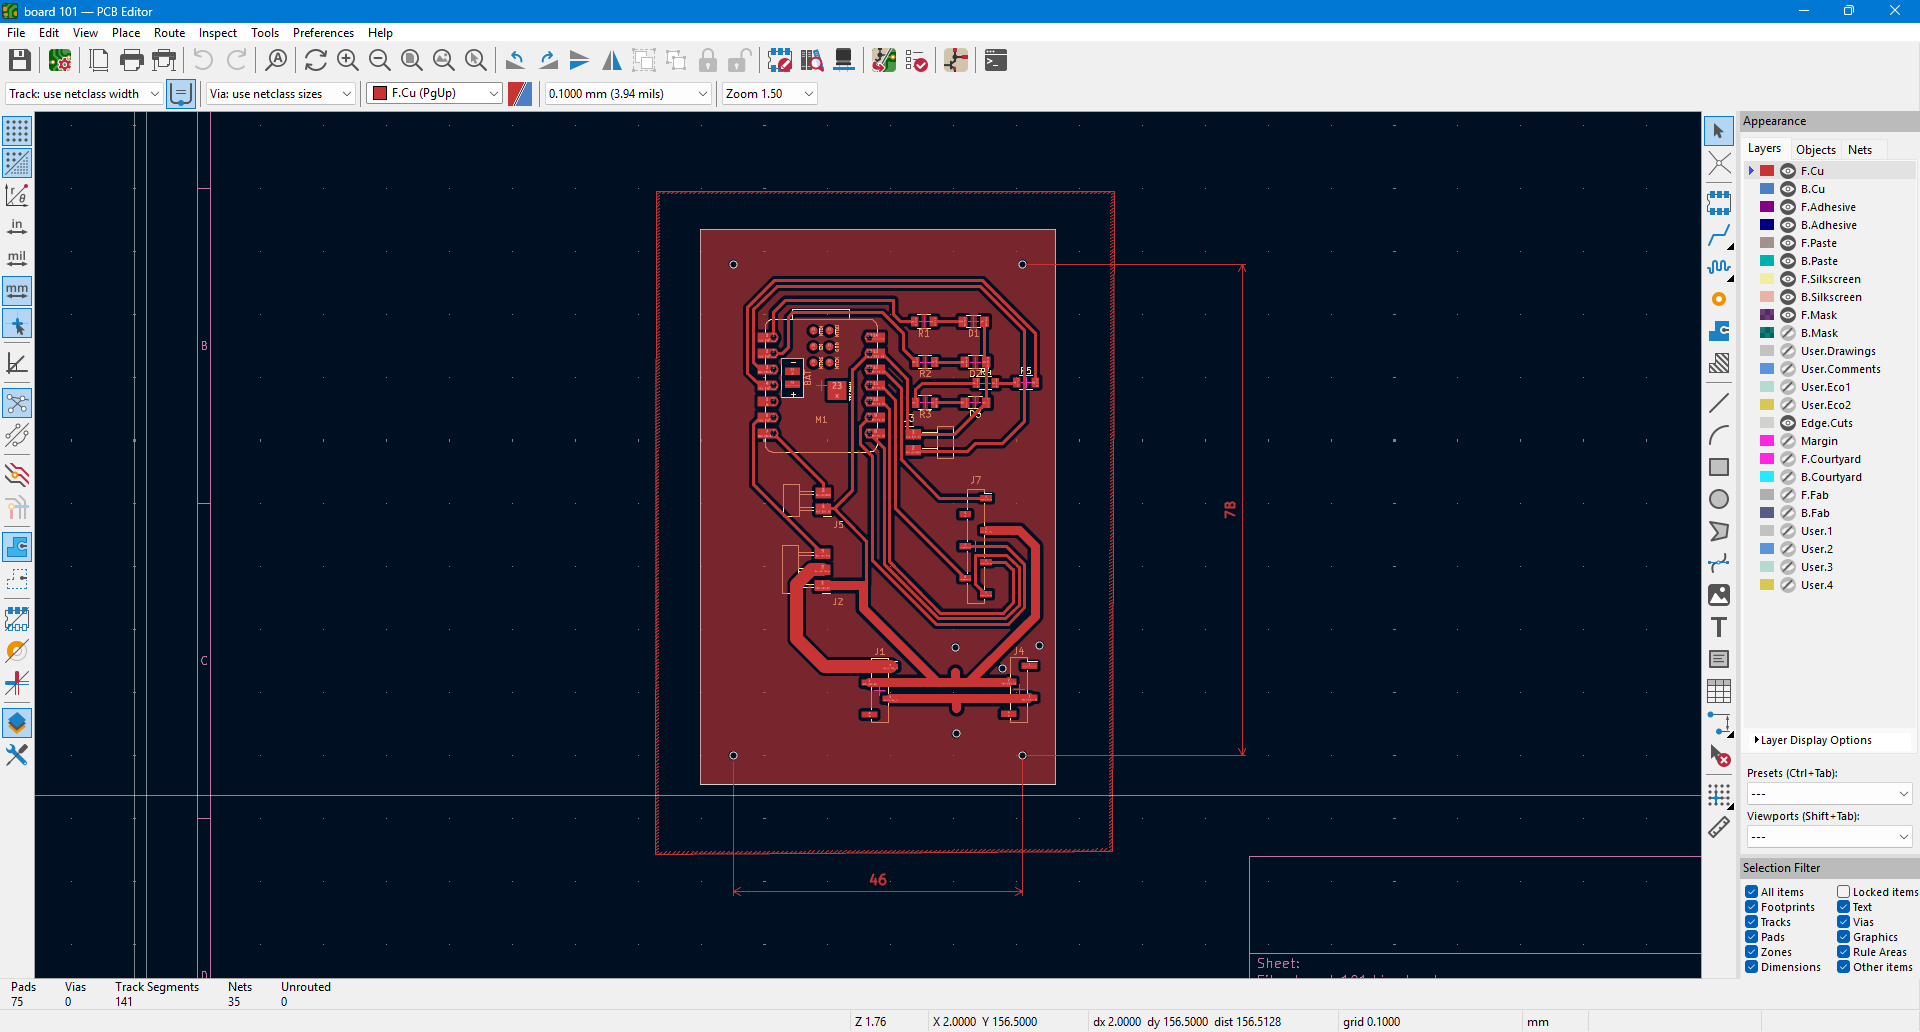This screenshot has width=1920, height=1032.
Task: Open the File menu
Action: 16,33
